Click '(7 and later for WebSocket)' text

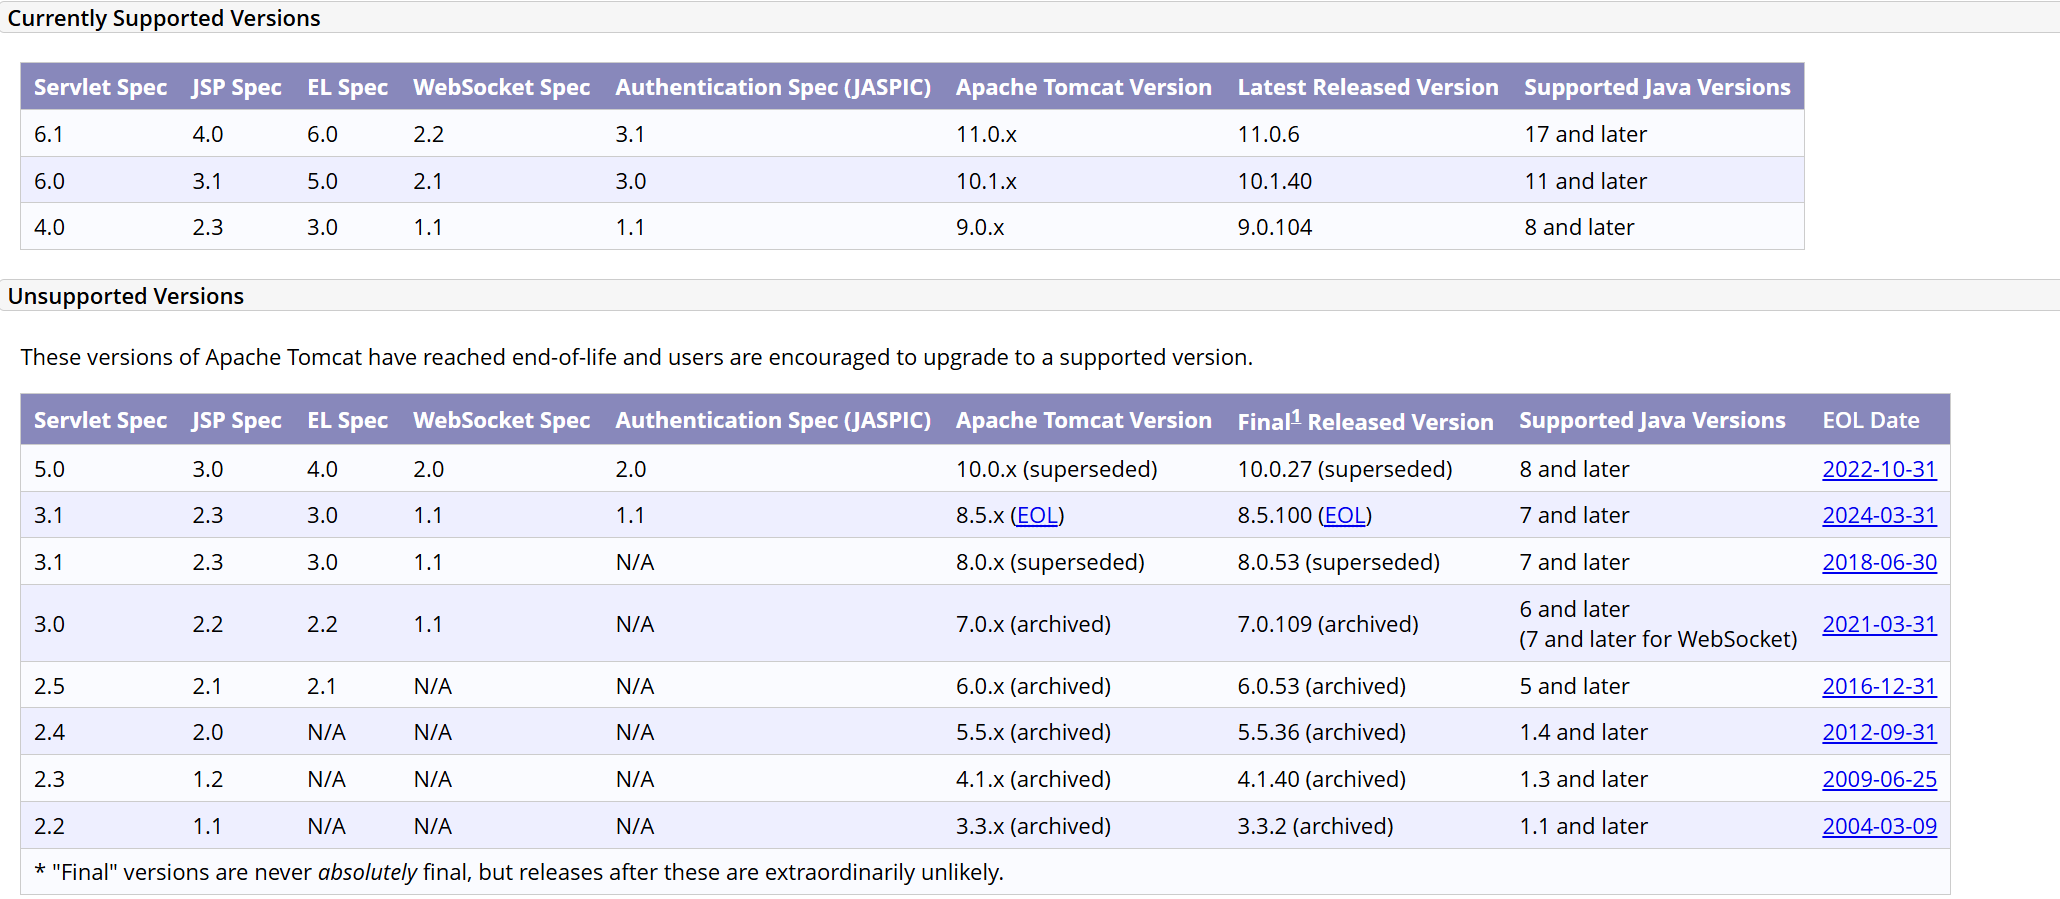(1658, 639)
